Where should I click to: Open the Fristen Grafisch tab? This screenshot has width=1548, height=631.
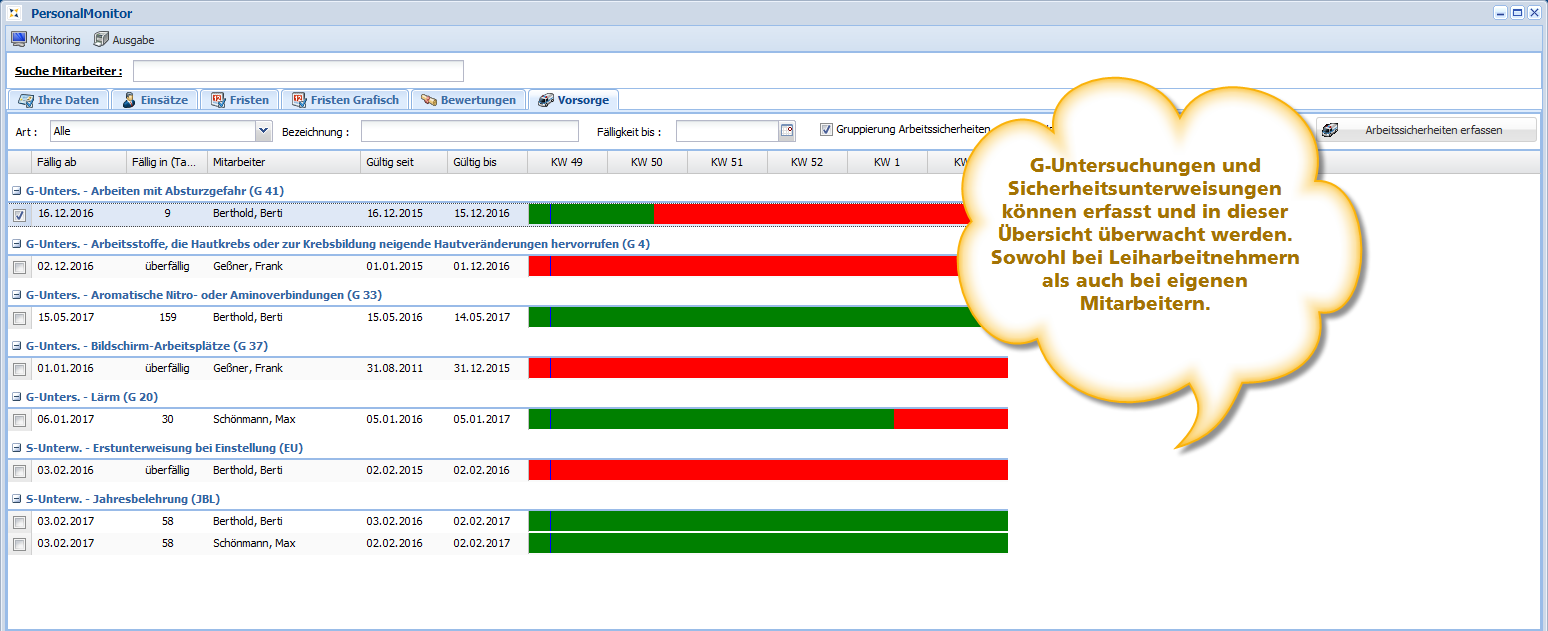[344, 100]
